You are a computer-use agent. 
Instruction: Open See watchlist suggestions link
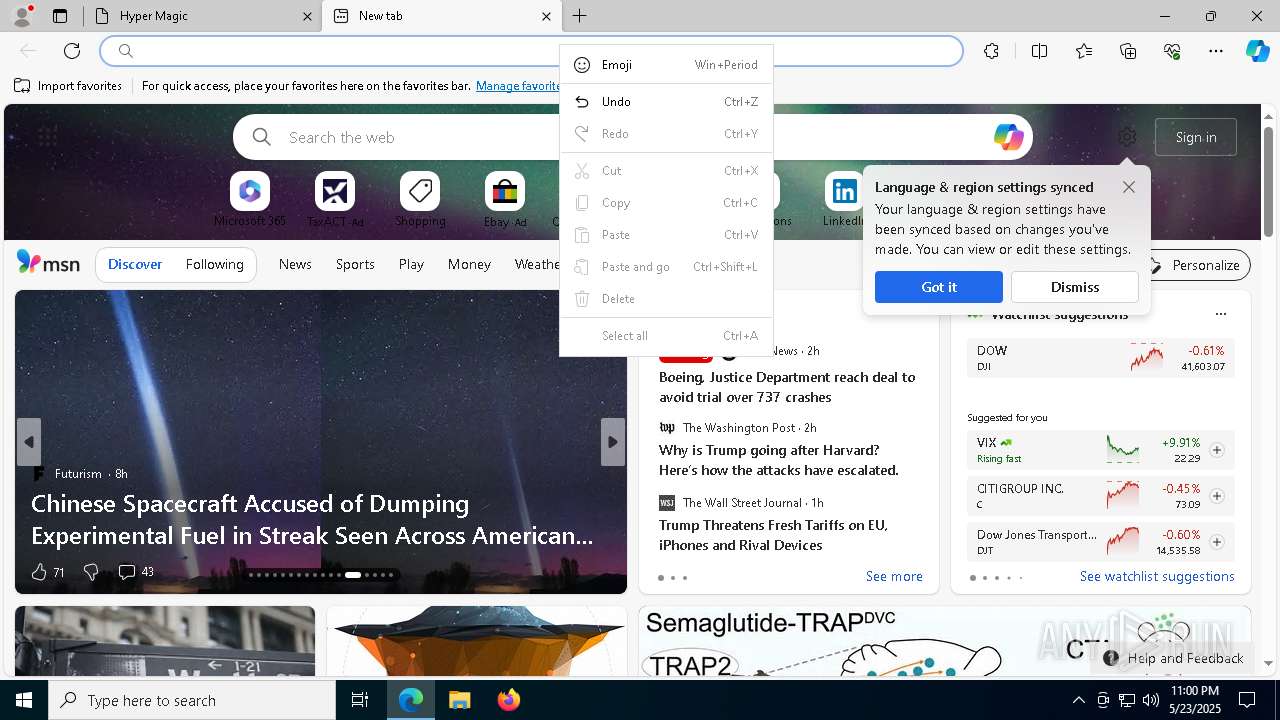[x=1157, y=577]
